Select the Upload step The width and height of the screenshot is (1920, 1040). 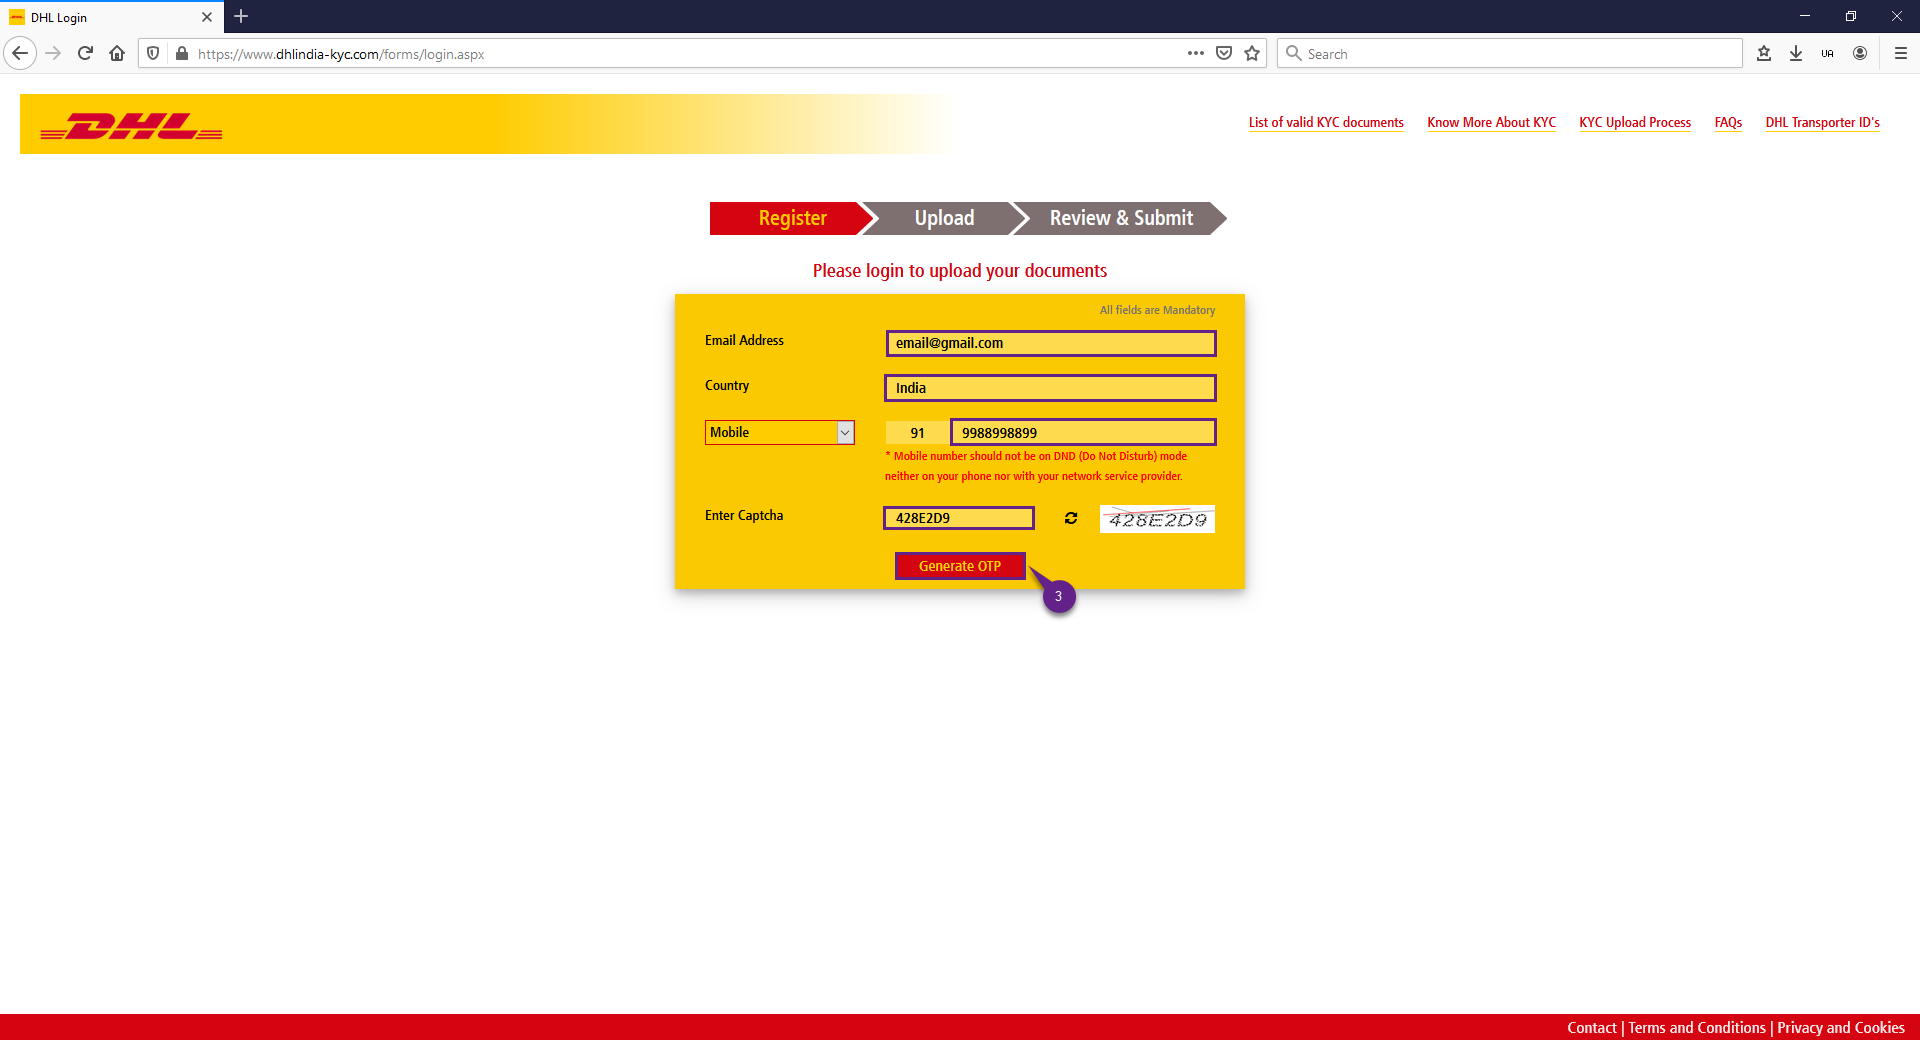944,218
